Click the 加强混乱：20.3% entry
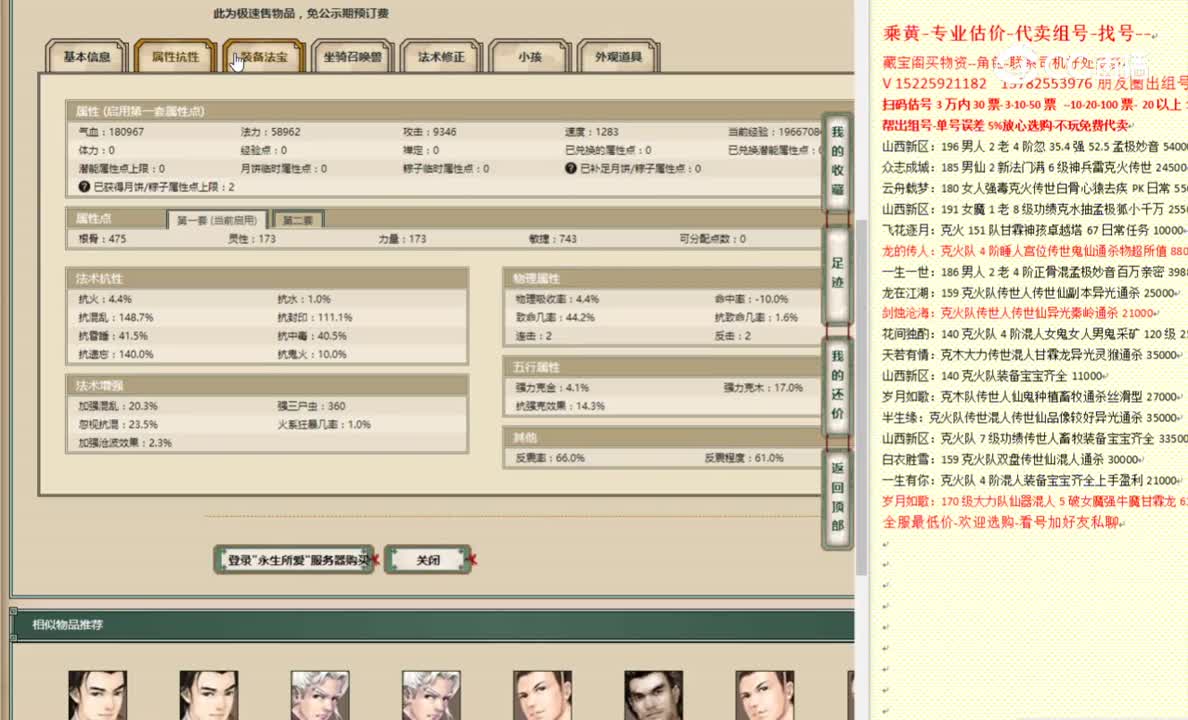The width and height of the screenshot is (1188, 720). coord(118,406)
